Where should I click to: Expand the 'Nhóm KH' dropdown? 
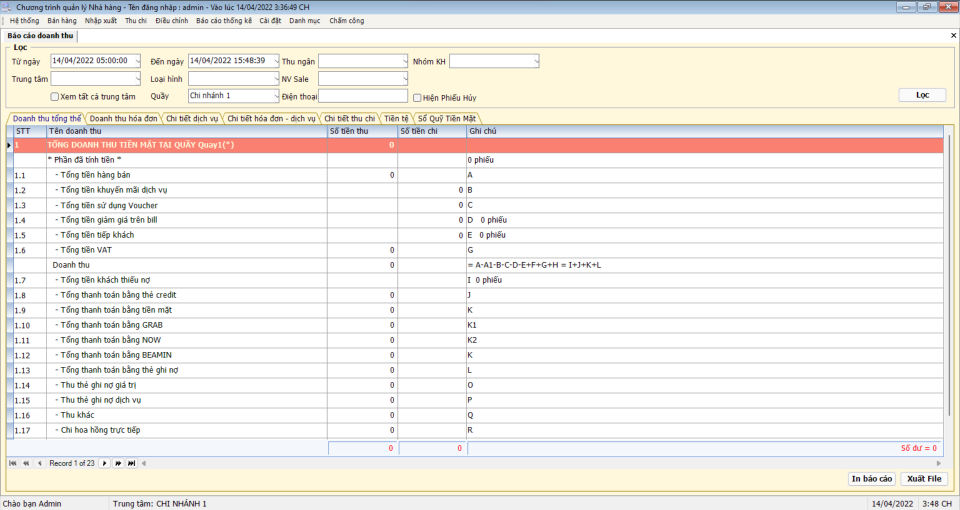[536, 61]
